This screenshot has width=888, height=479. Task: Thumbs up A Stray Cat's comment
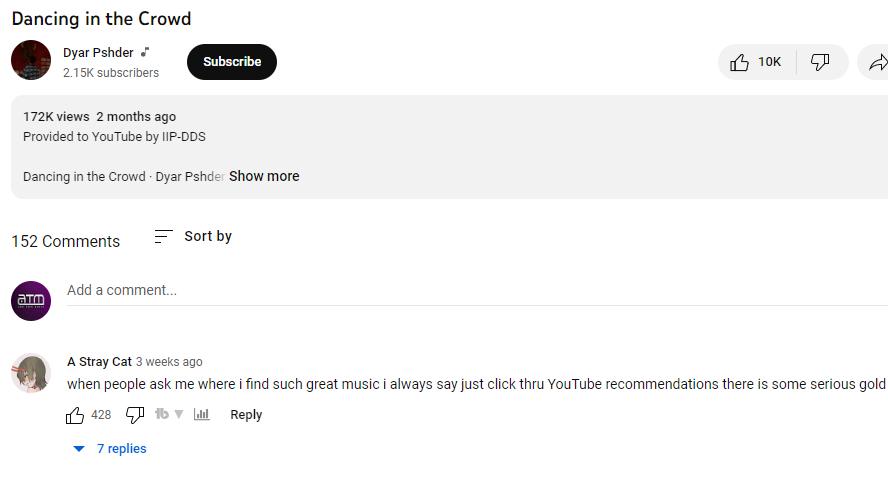click(75, 415)
